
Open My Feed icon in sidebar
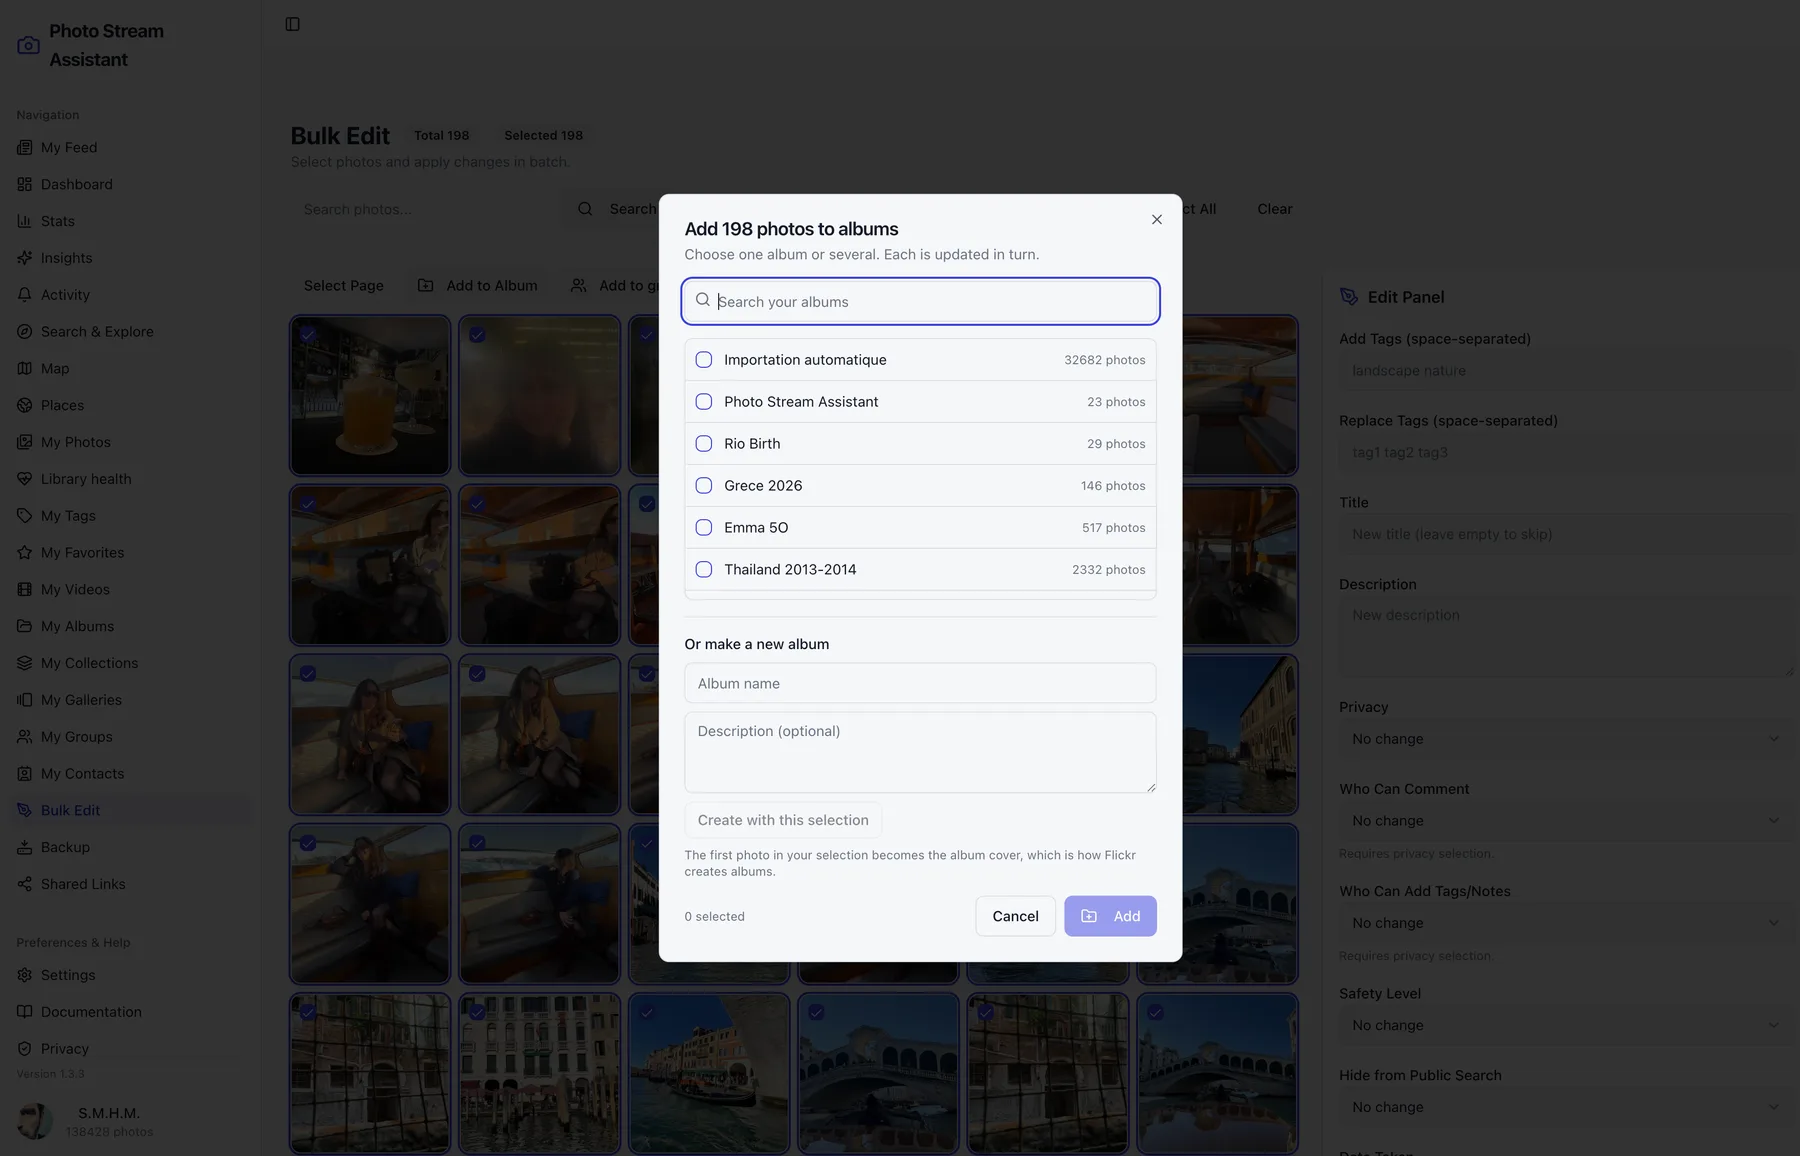click(x=25, y=147)
